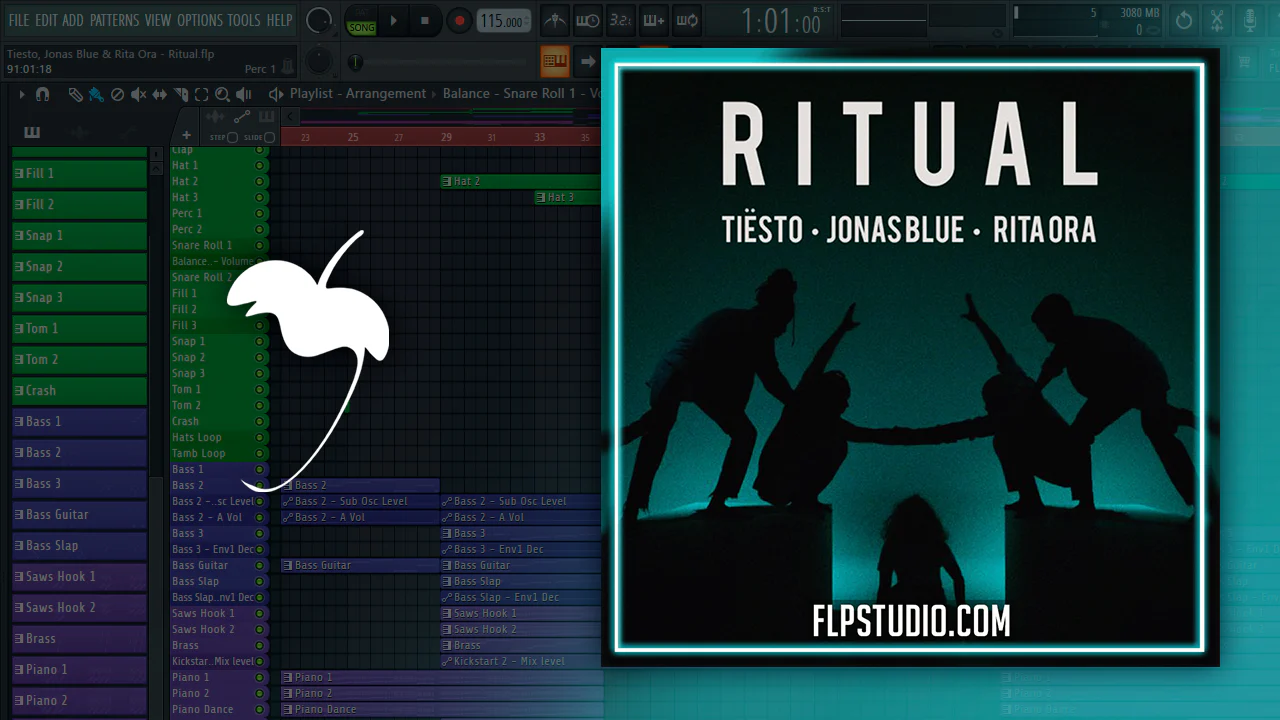Toggle the recording countdown icon
1280x720 pixels.
tap(621, 20)
